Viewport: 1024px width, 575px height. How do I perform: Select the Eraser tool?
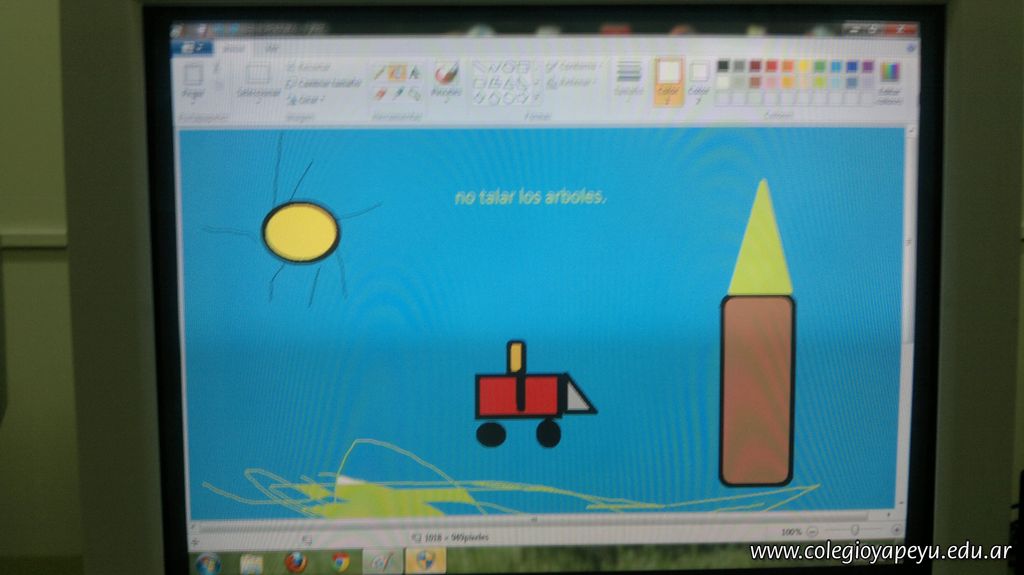click(x=380, y=93)
